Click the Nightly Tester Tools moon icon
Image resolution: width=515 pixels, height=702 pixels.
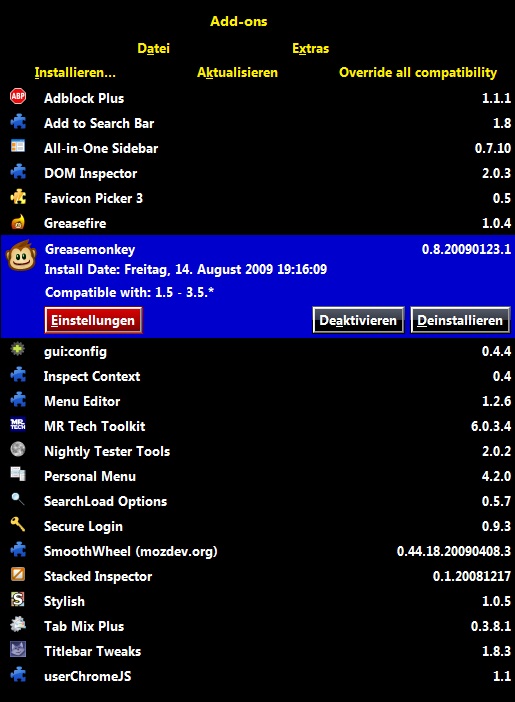point(18,449)
